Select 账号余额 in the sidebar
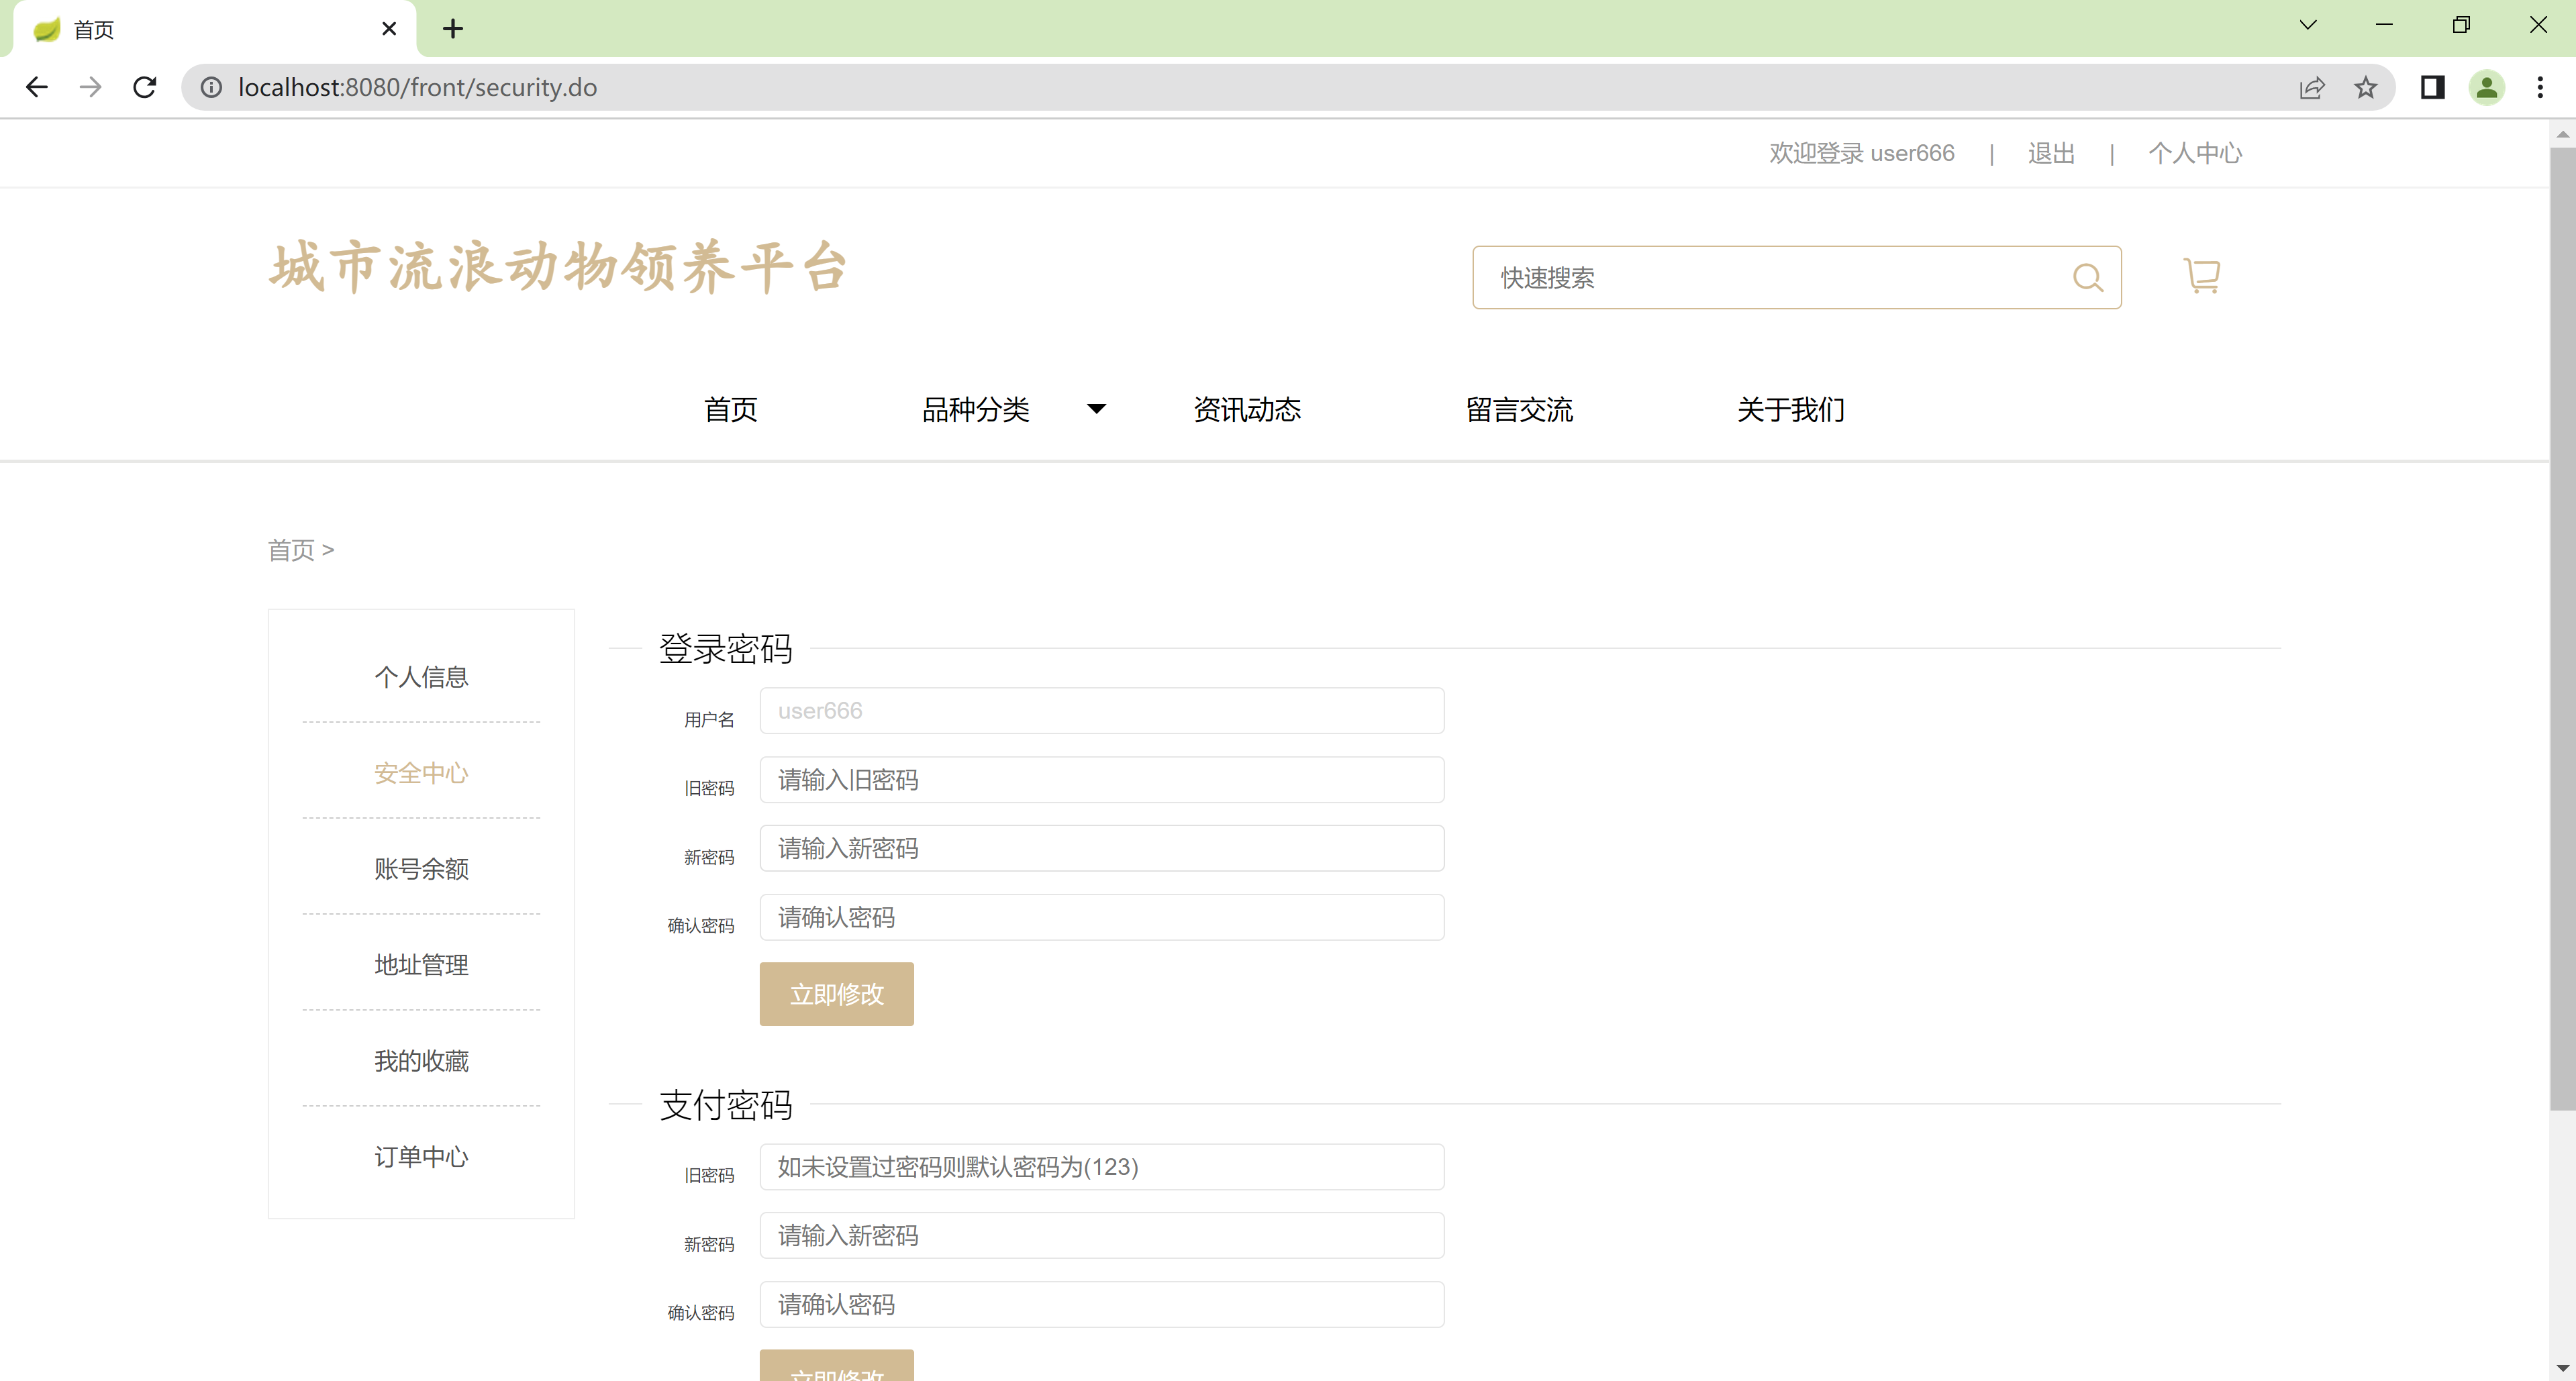 tap(421, 869)
